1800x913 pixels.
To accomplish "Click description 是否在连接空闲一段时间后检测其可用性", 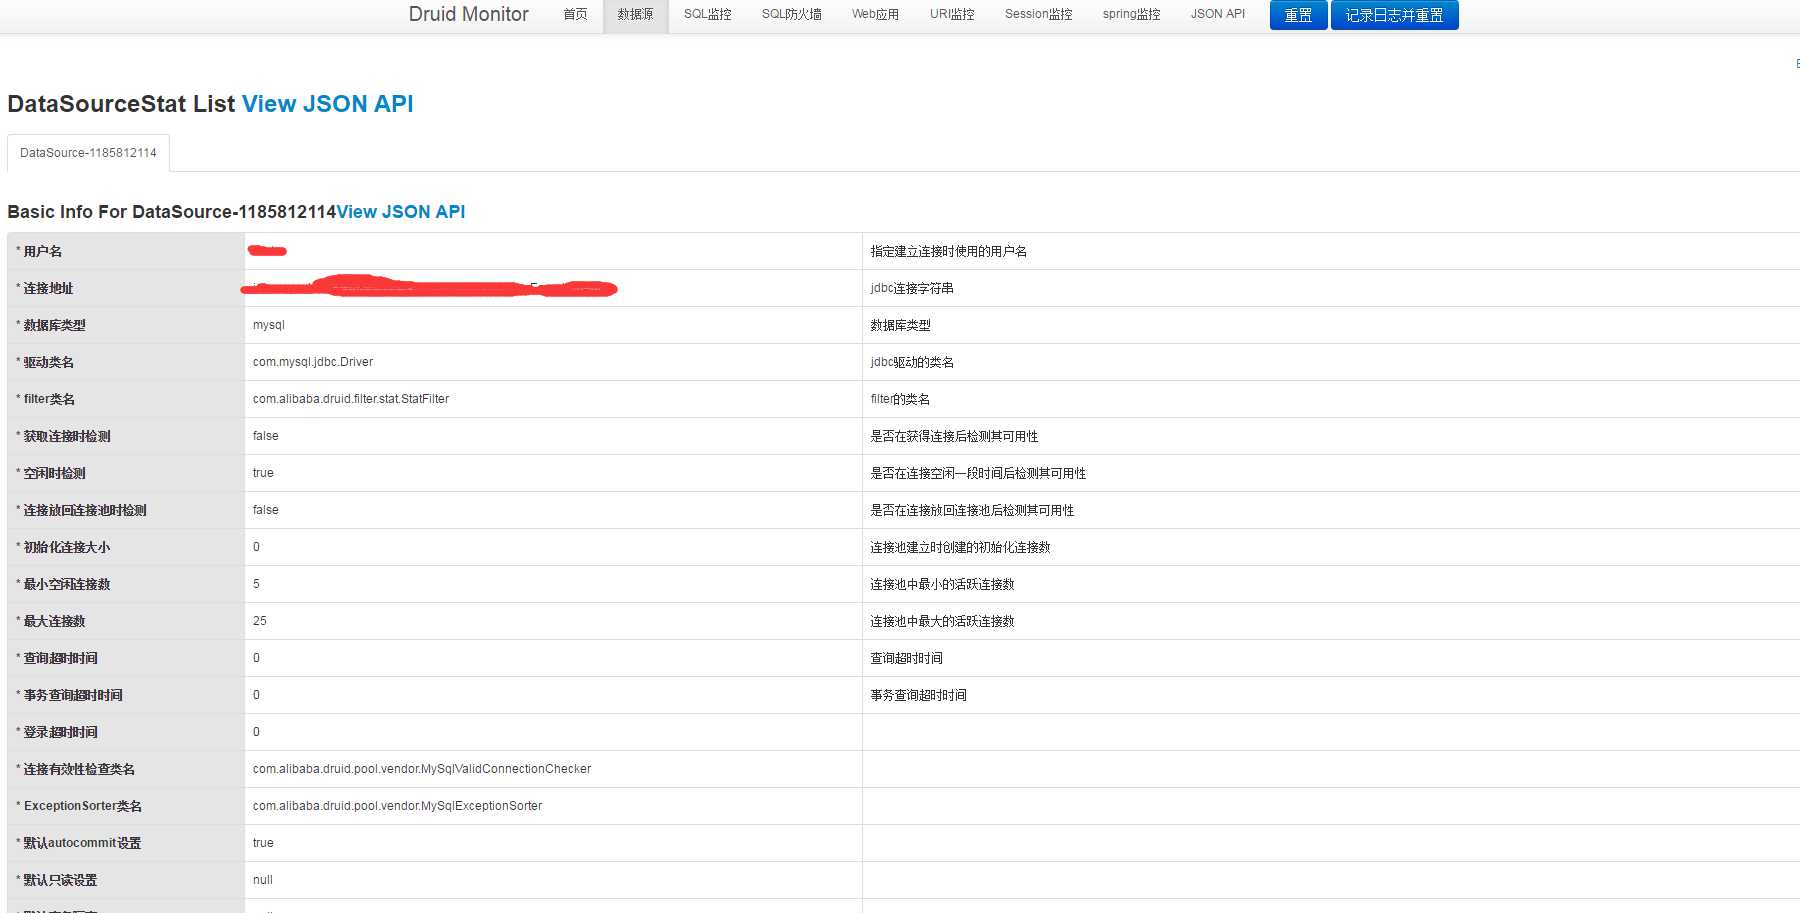I will point(978,473).
